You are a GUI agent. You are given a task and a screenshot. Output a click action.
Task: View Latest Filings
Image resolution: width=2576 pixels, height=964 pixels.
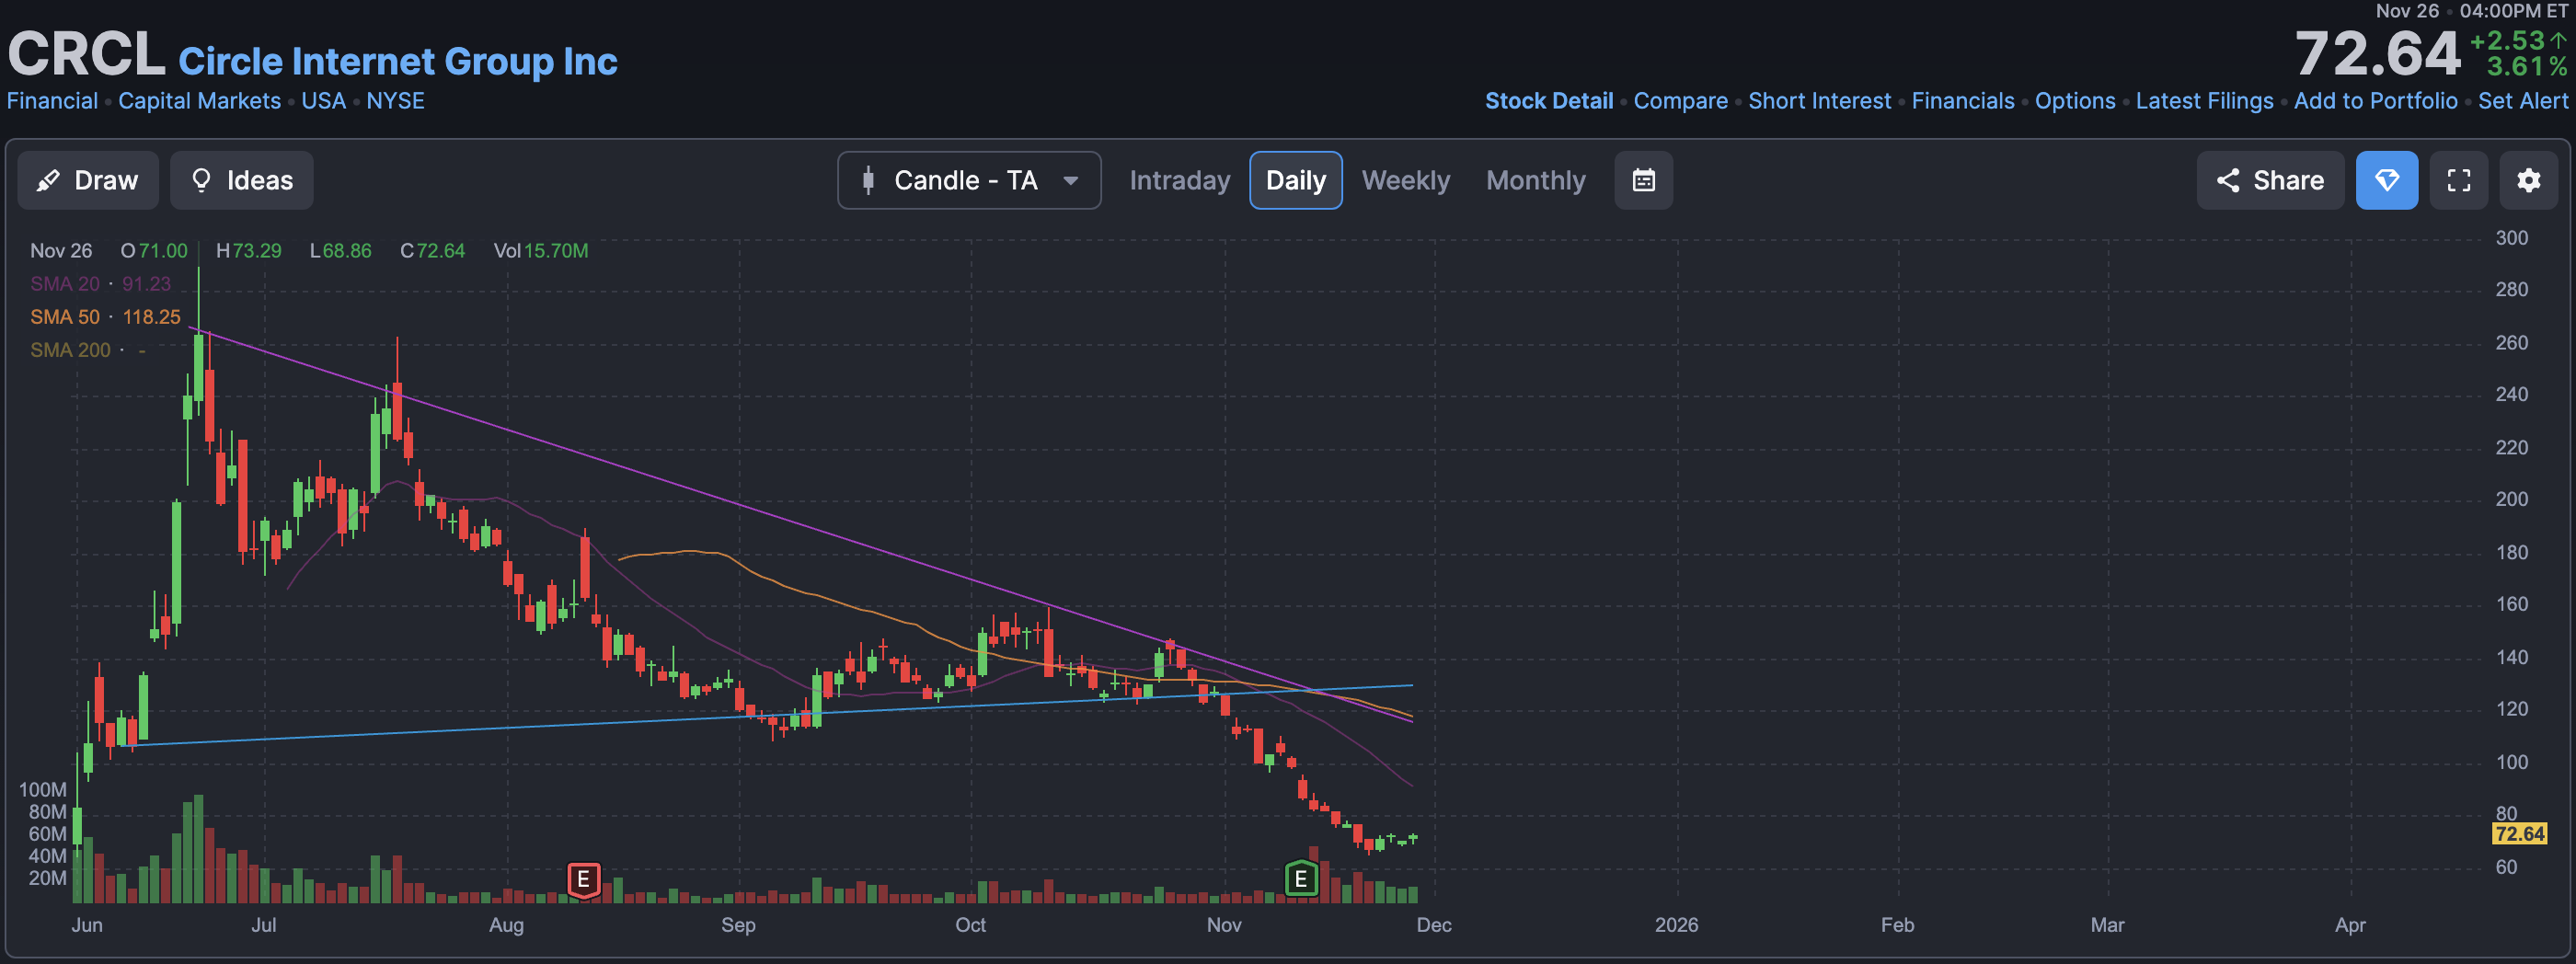coord(2204,101)
